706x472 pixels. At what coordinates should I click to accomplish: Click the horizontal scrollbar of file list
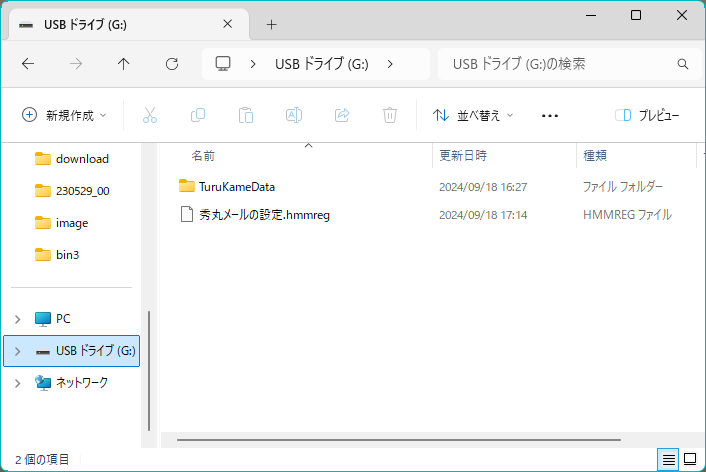(399, 440)
